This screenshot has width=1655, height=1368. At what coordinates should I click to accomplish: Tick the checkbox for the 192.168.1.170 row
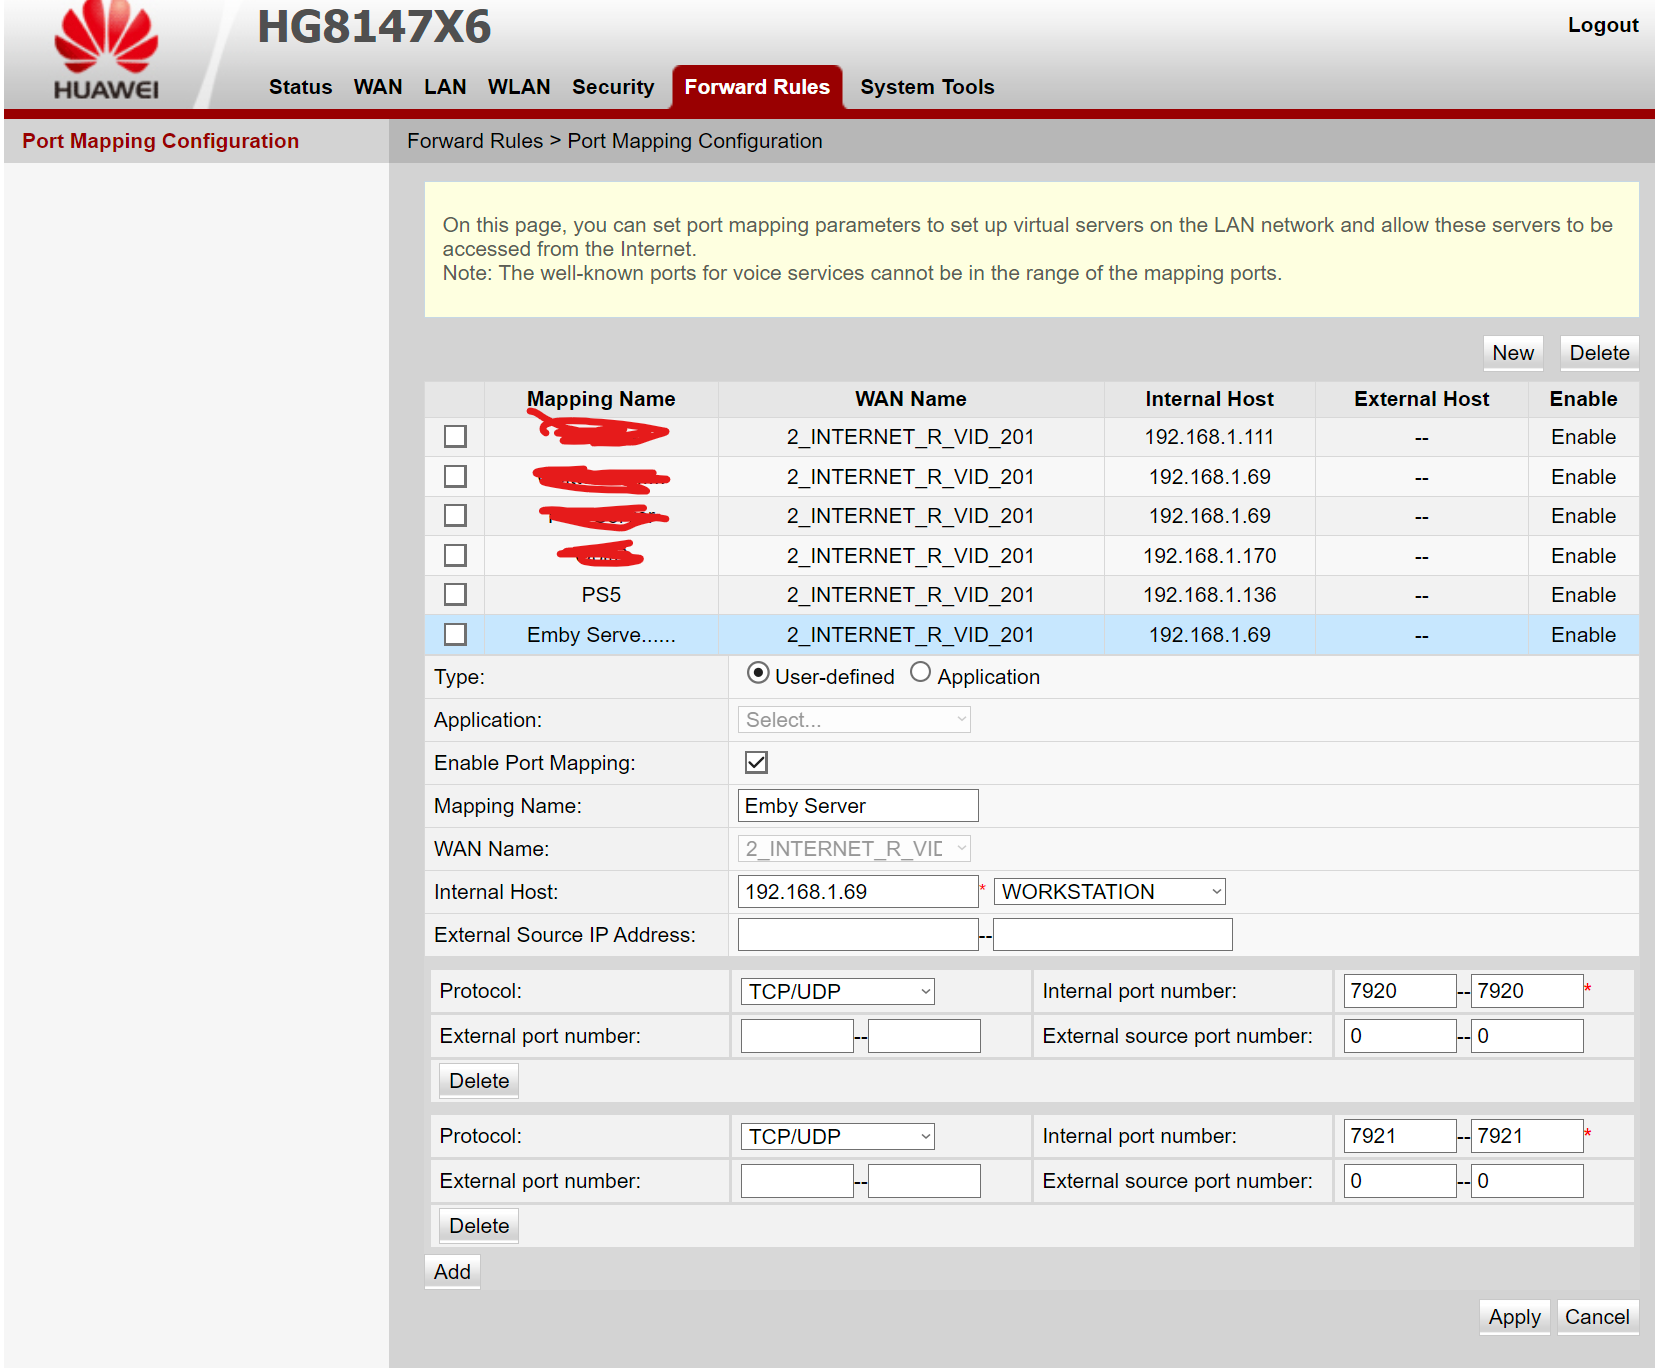[x=455, y=555]
